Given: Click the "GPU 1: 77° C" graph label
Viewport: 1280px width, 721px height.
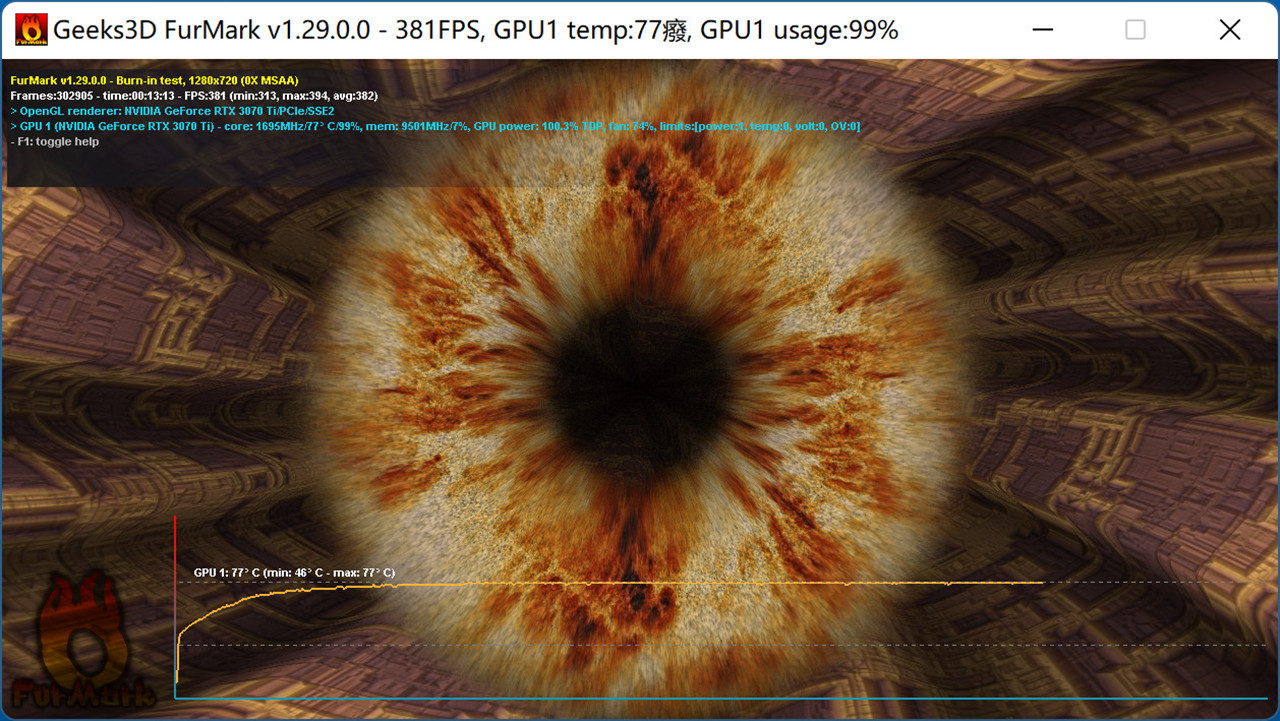Looking at the screenshot, I should [x=294, y=573].
